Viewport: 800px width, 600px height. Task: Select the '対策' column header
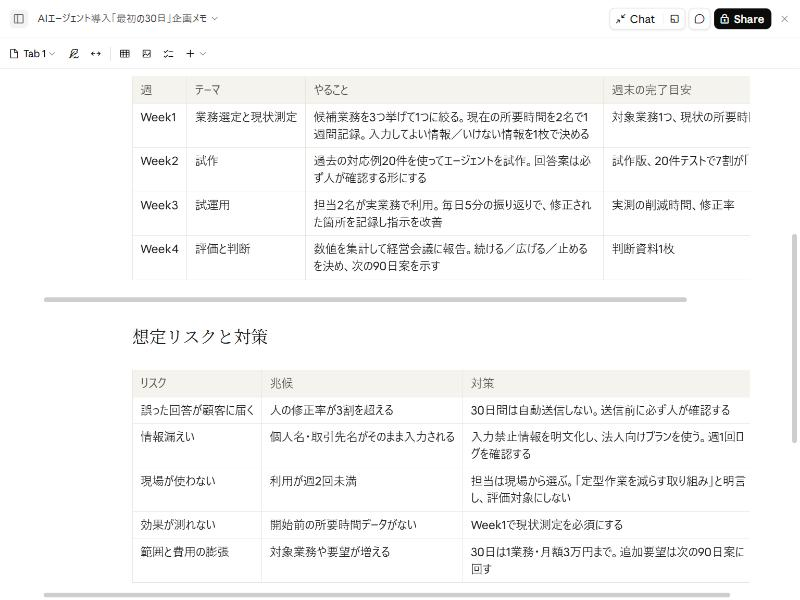[x=606, y=384]
